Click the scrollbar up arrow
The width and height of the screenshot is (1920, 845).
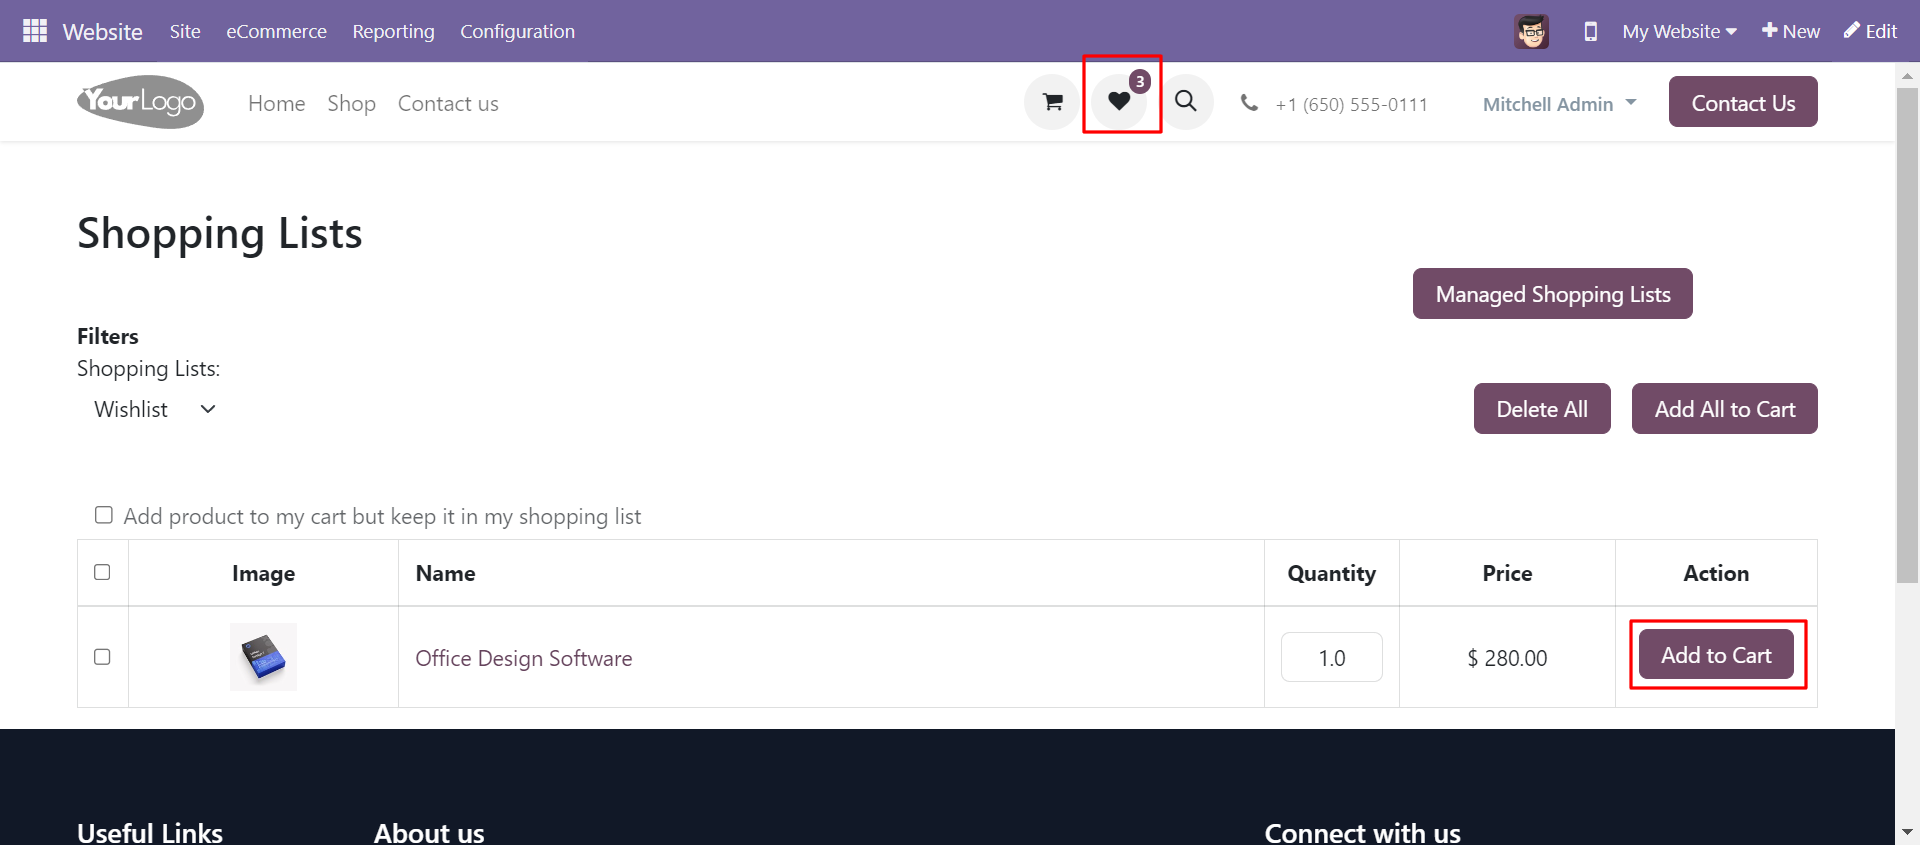[x=1907, y=75]
